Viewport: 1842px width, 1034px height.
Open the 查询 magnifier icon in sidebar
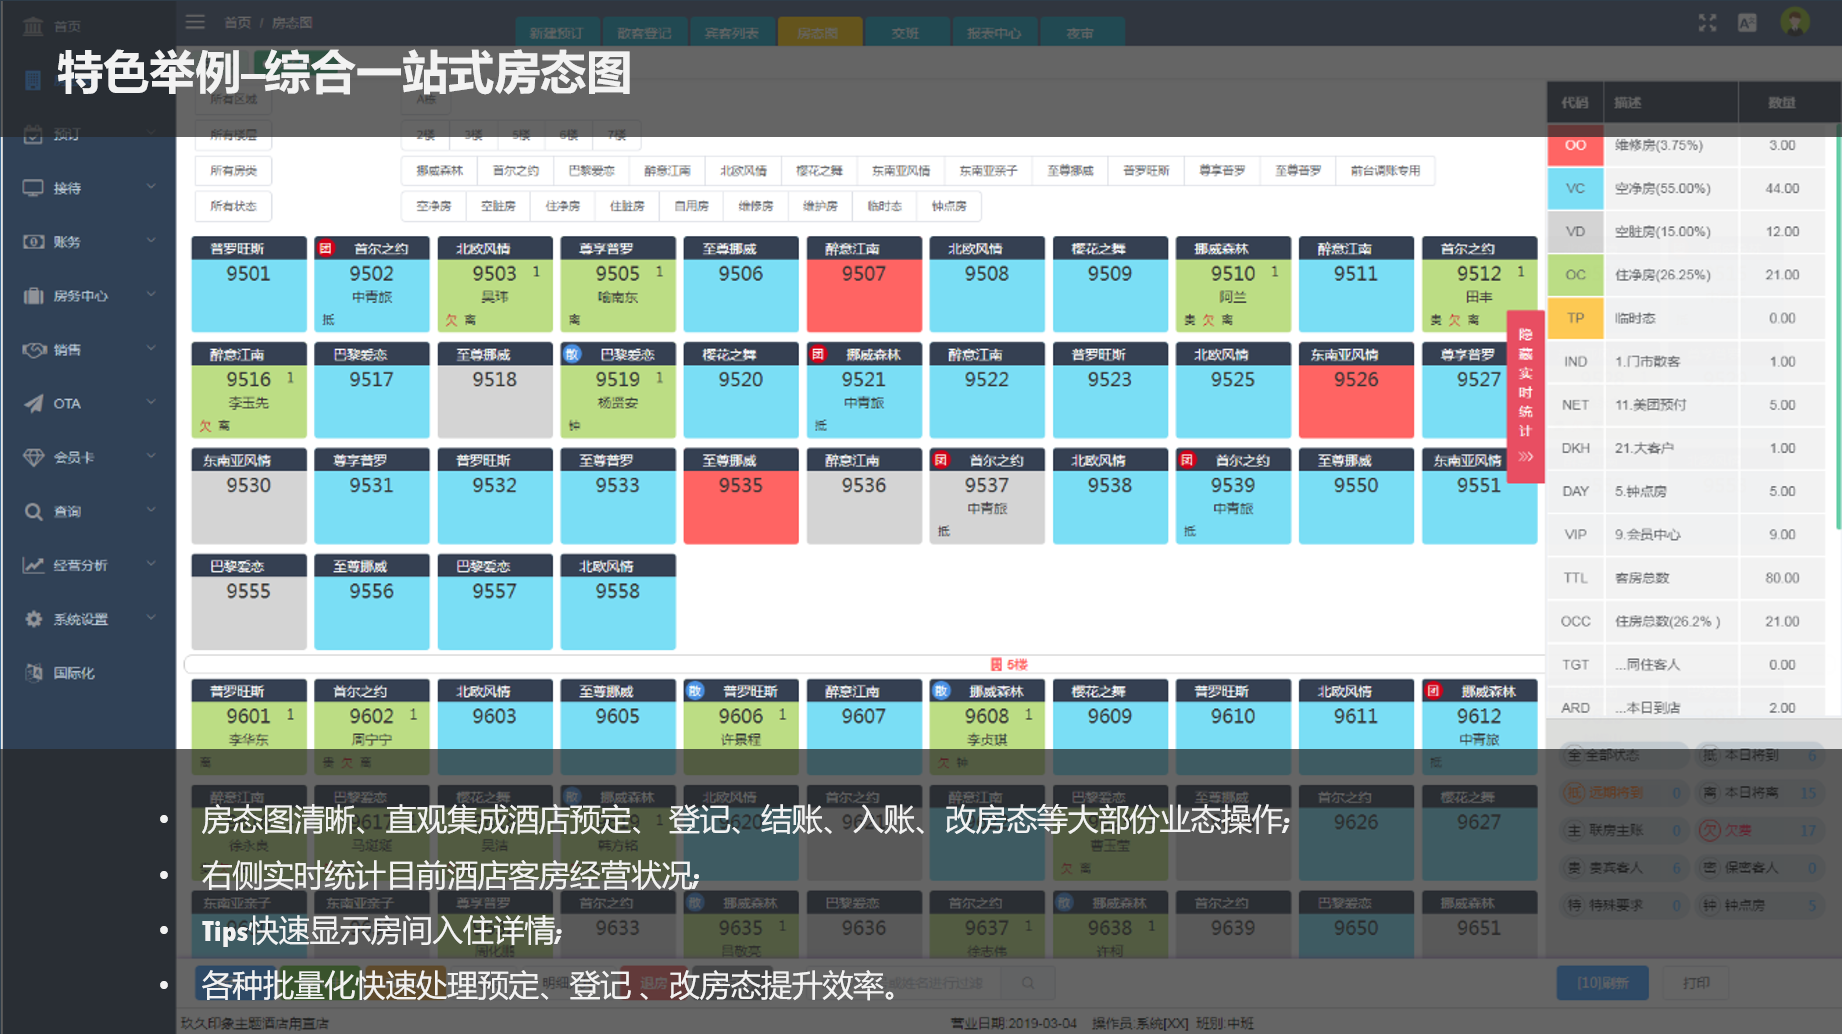33,512
